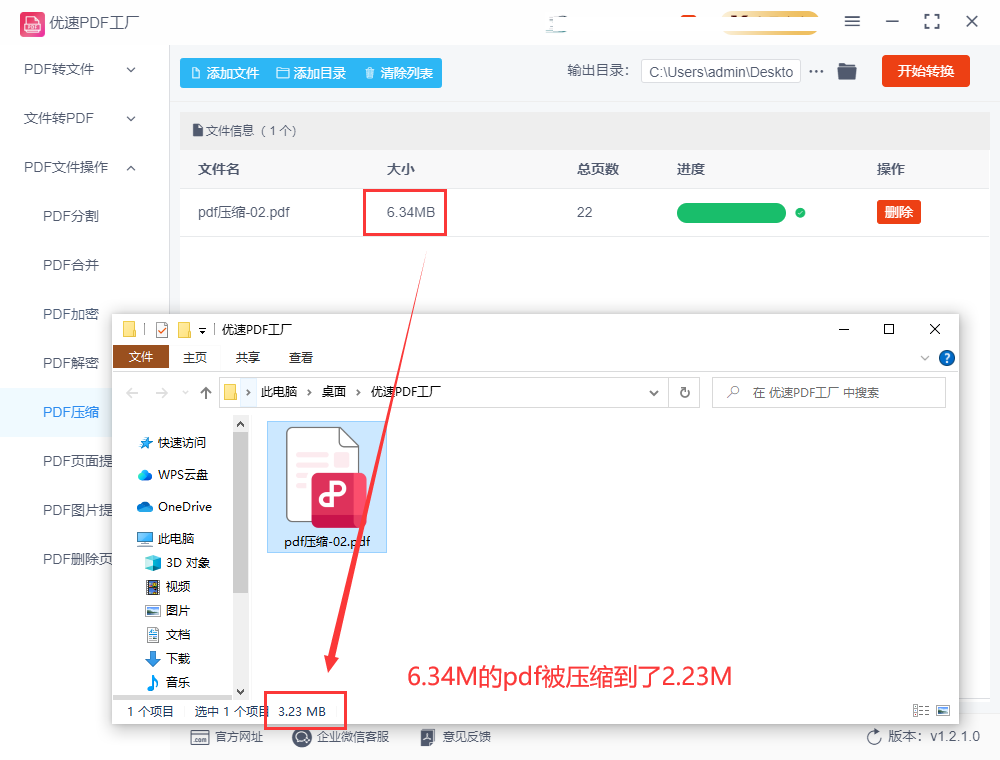Image resolution: width=1000 pixels, height=760 pixels.
Task: Open OneDrive in Explorer navigation pane
Action: [x=174, y=507]
